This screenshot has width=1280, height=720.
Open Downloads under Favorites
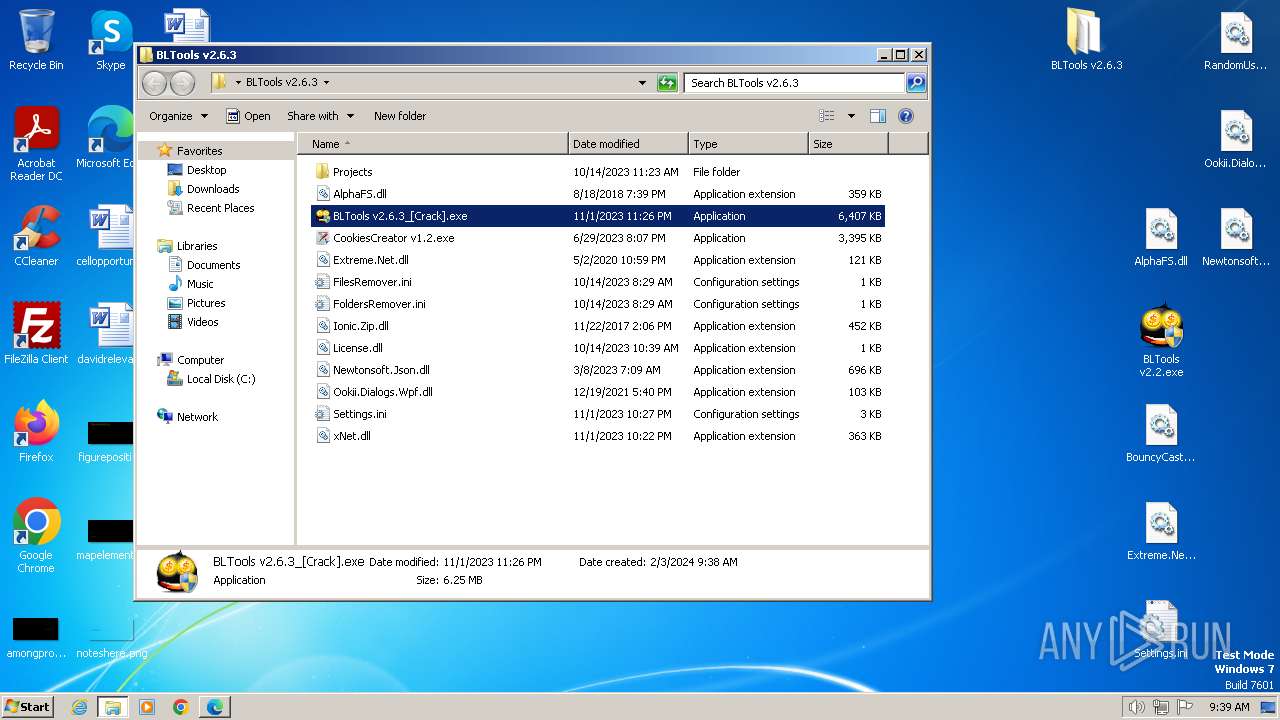[212, 189]
